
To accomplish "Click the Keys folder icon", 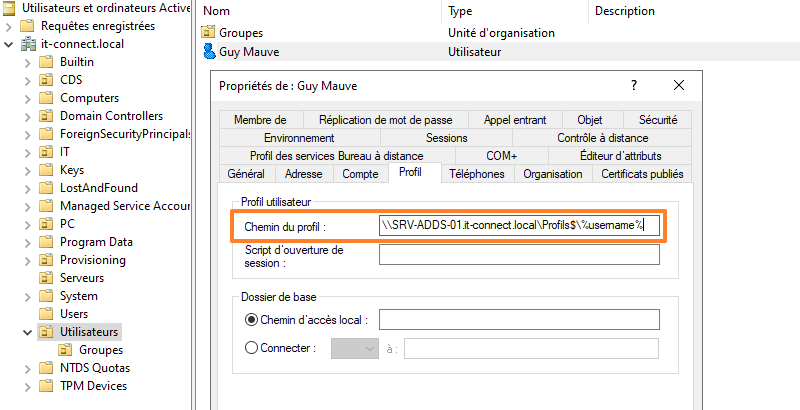I will click(46, 170).
